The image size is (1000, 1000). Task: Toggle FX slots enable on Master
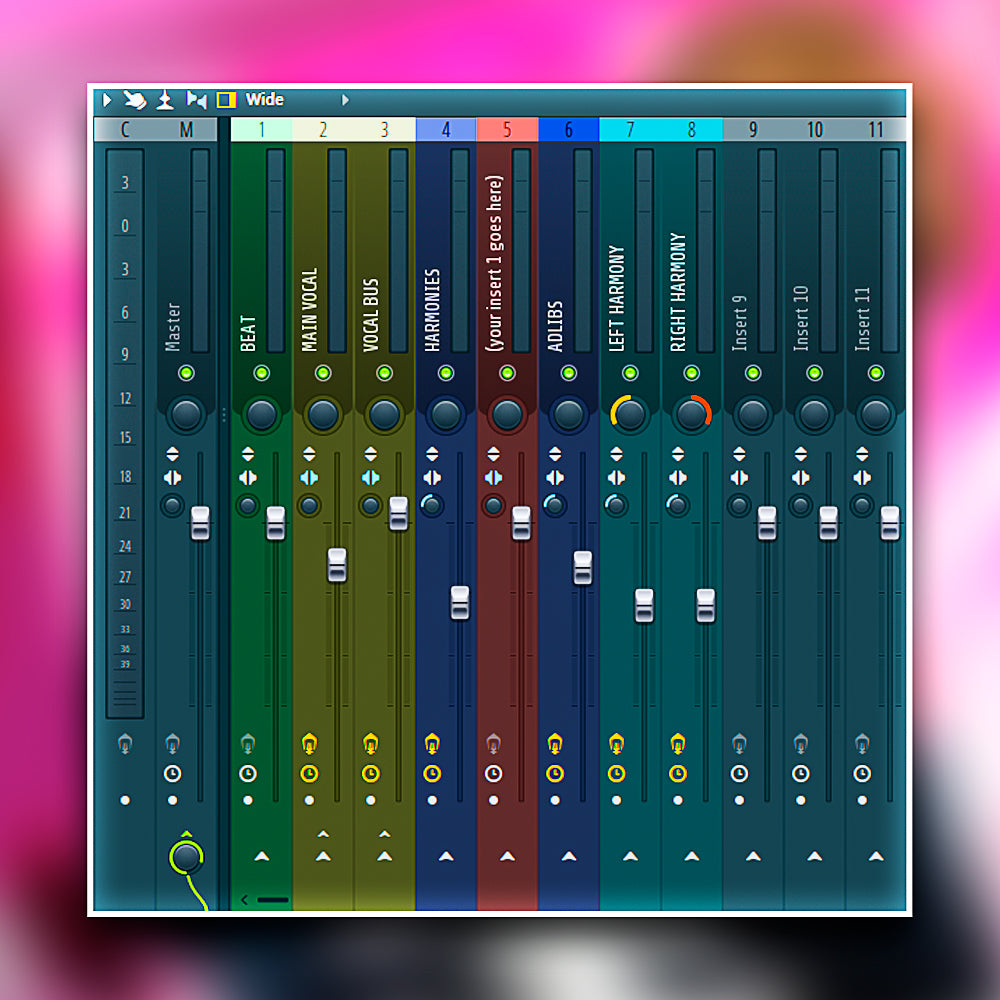click(172, 744)
